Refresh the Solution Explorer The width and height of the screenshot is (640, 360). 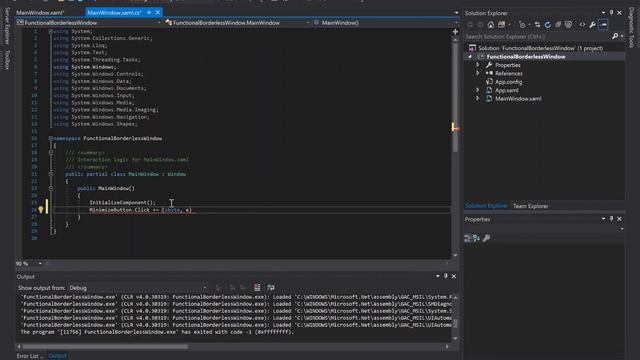click(548, 25)
